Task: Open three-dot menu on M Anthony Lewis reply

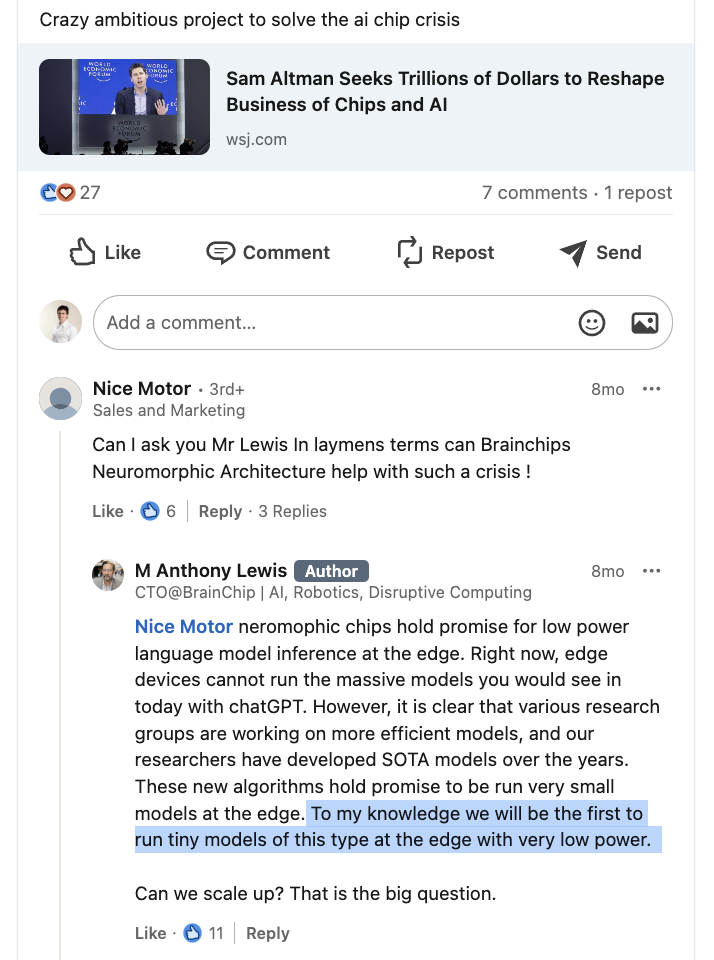Action: (652, 571)
